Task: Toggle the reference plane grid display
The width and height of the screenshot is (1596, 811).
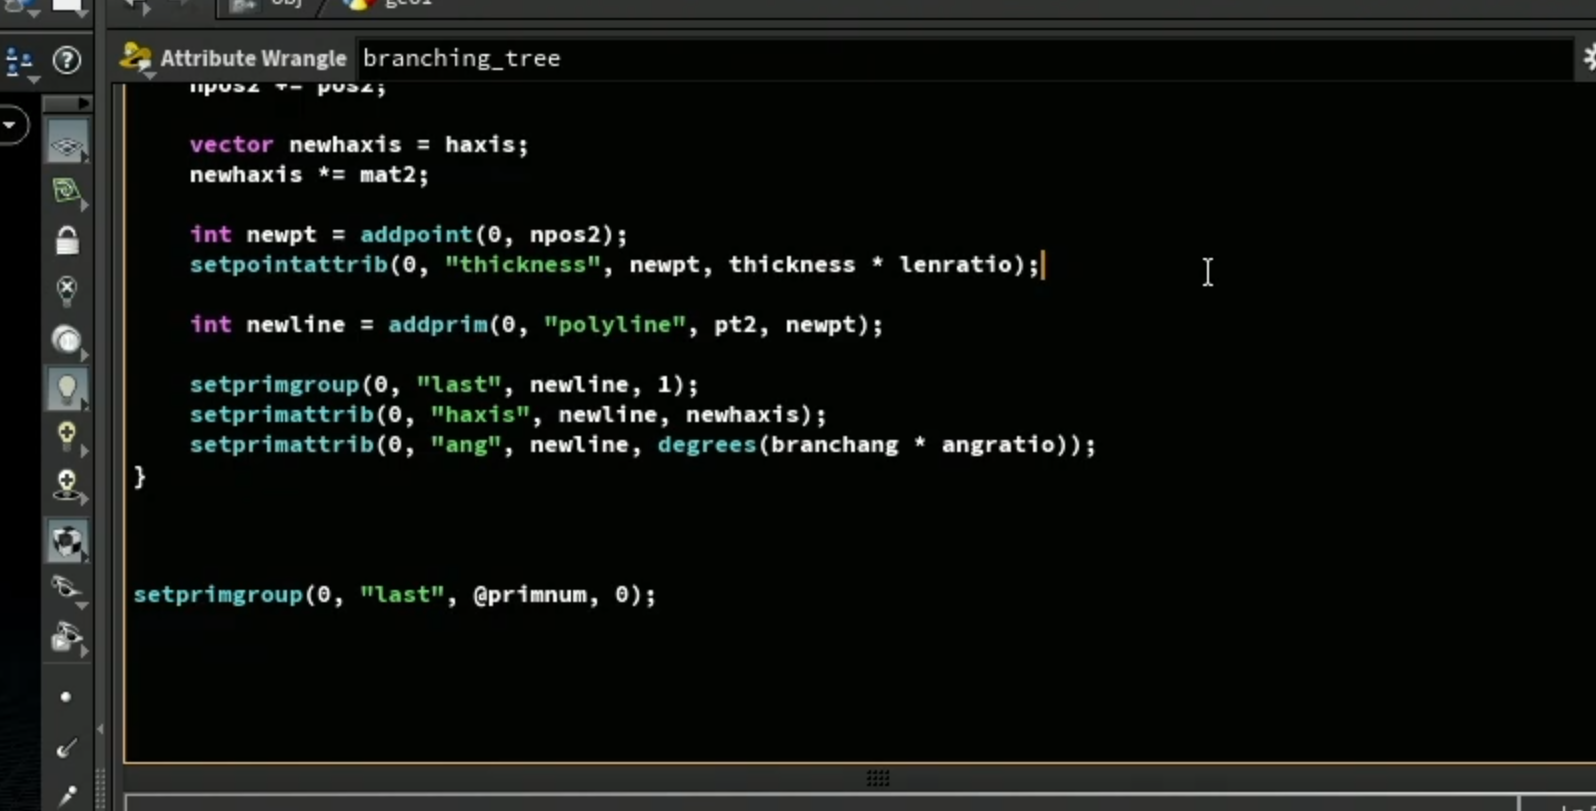Action: [67, 144]
